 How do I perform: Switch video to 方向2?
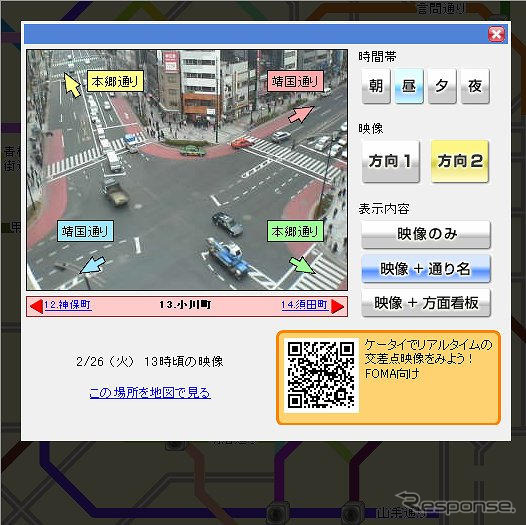(x=460, y=161)
